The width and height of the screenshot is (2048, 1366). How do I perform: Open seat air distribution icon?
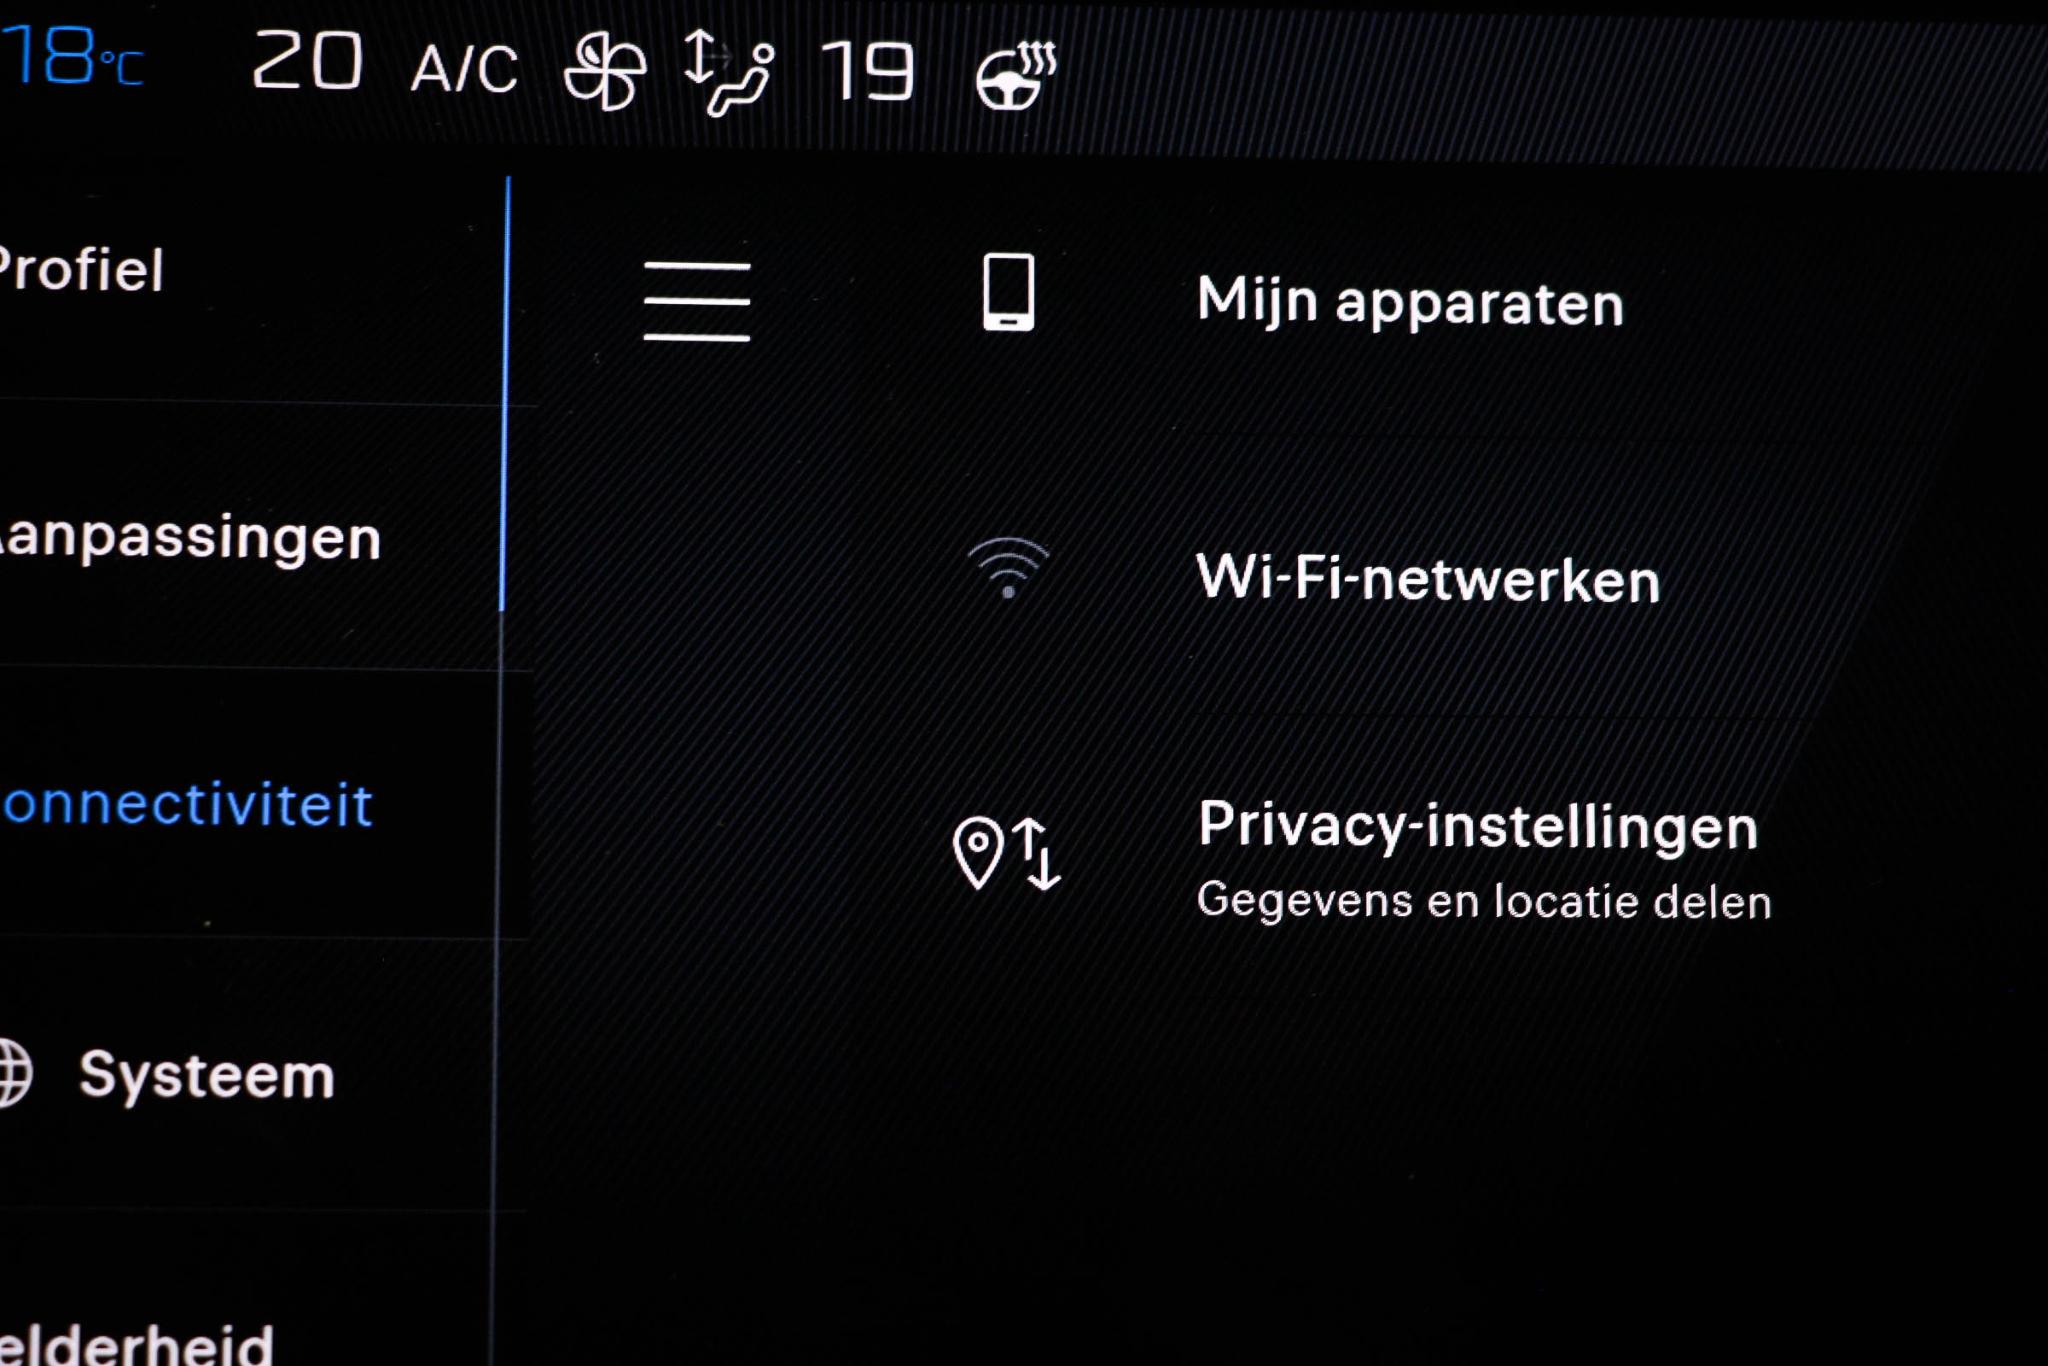point(728,72)
